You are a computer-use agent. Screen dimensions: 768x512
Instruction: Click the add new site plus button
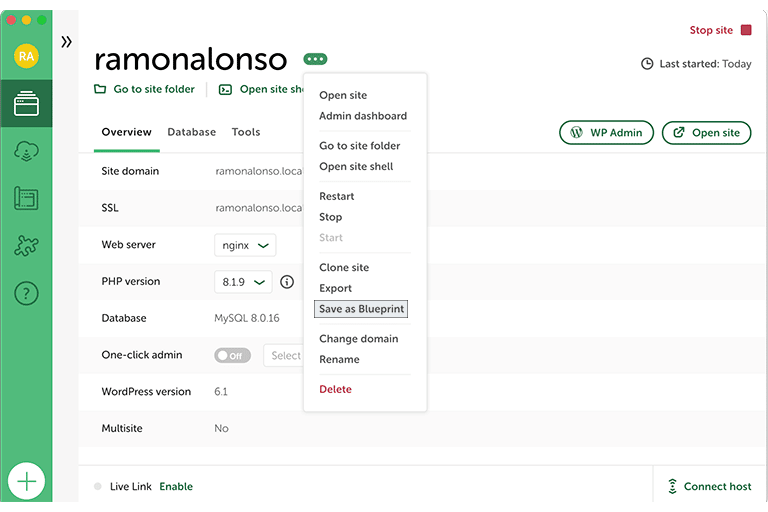pos(26,481)
